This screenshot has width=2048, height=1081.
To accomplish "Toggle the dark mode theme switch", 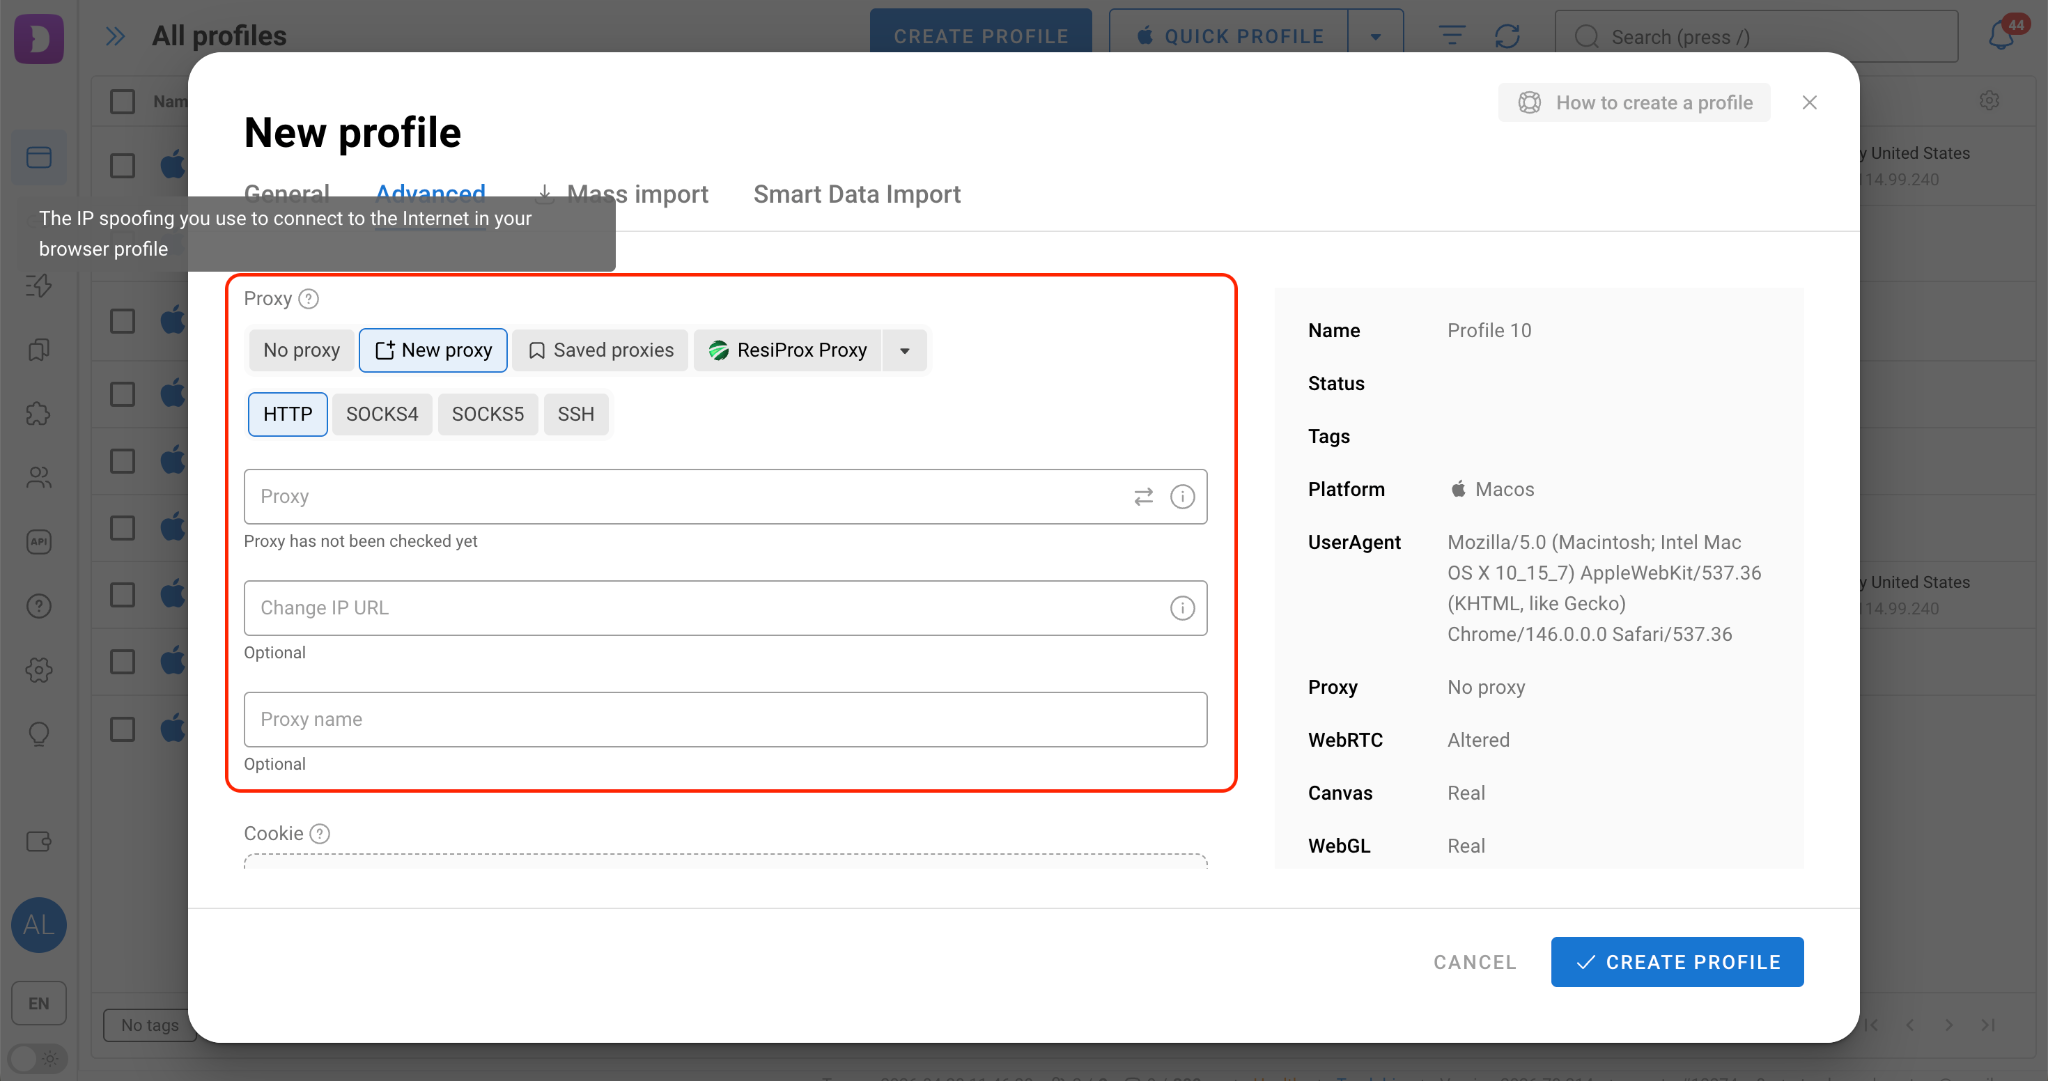I will [37, 1058].
